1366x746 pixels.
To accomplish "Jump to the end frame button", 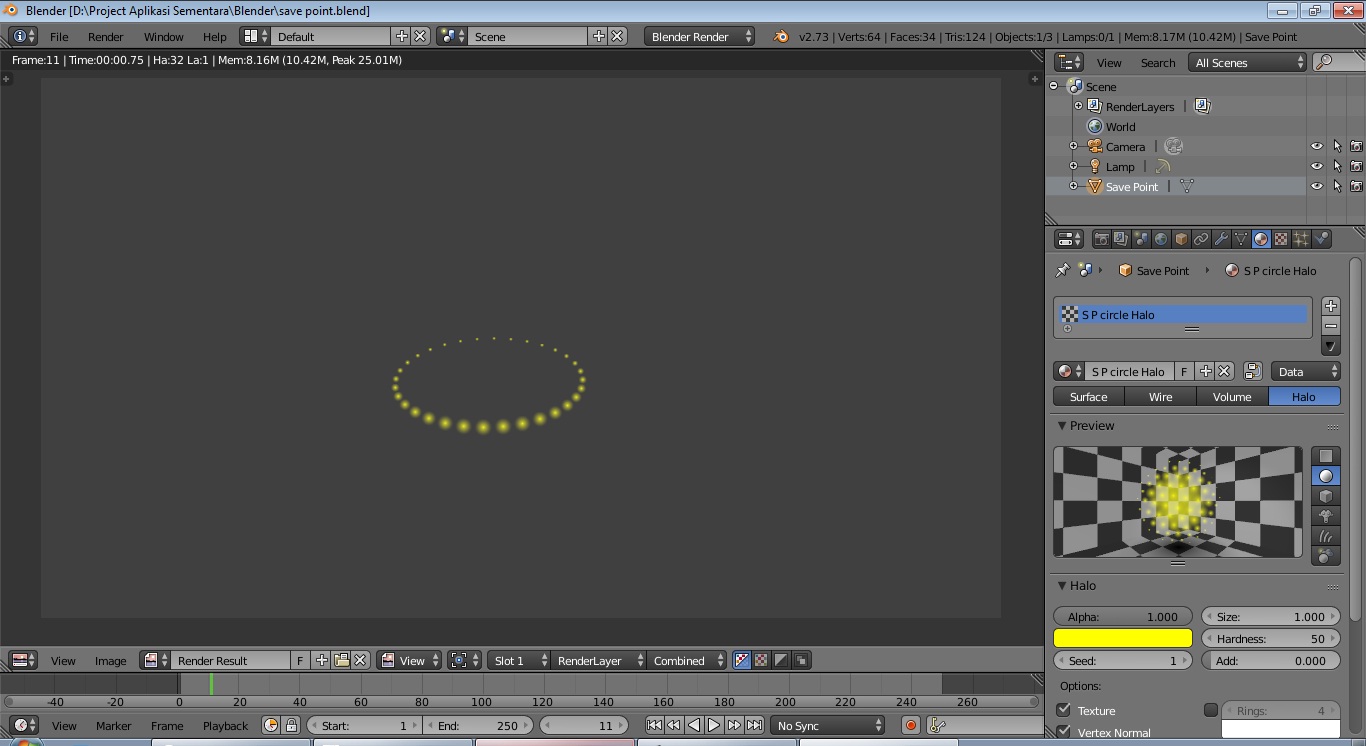I will point(755,725).
